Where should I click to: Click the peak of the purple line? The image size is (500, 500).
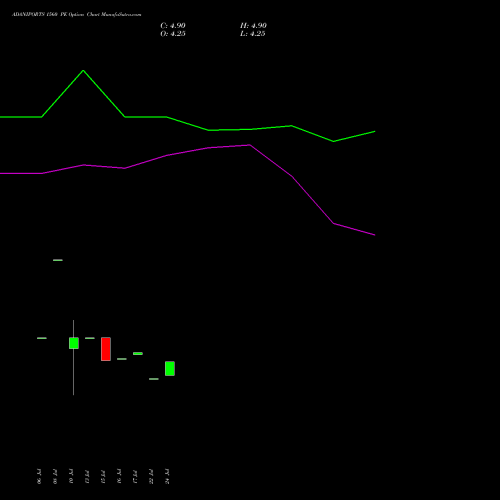[249, 145]
